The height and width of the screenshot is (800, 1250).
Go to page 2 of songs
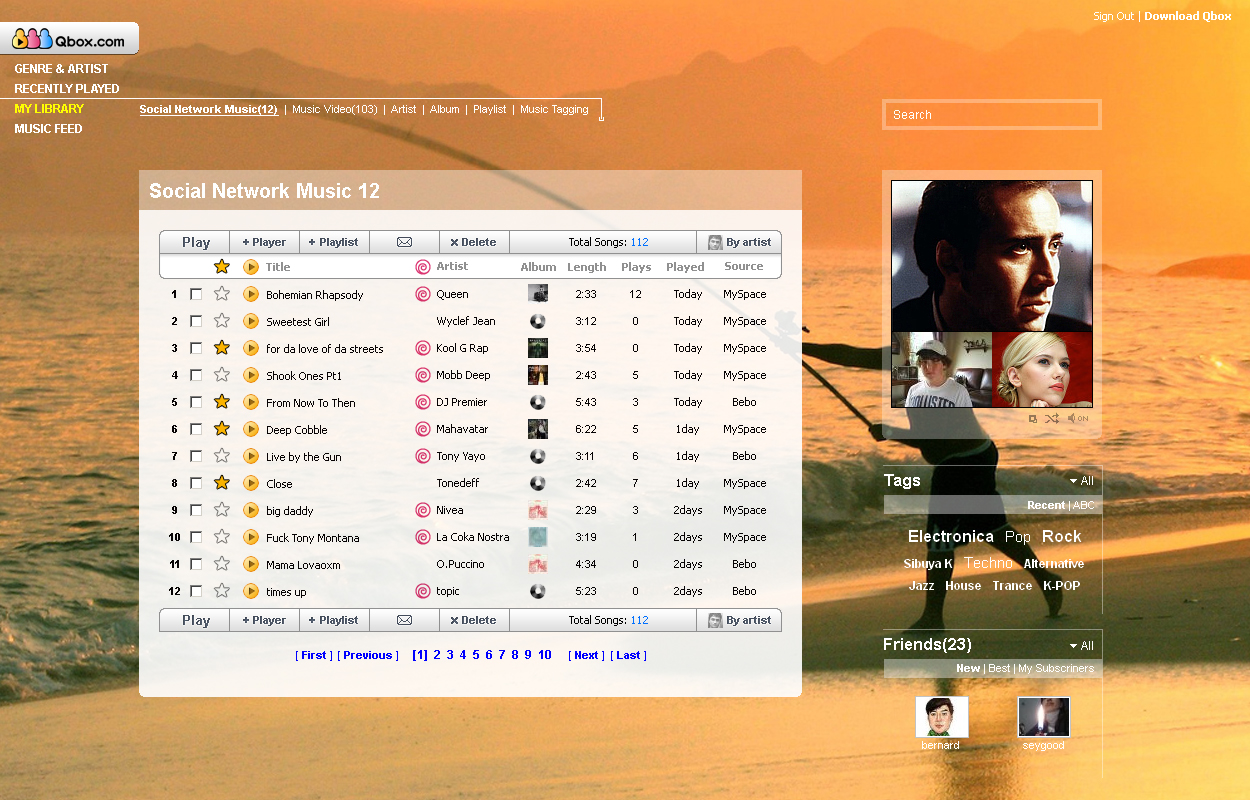pos(437,655)
